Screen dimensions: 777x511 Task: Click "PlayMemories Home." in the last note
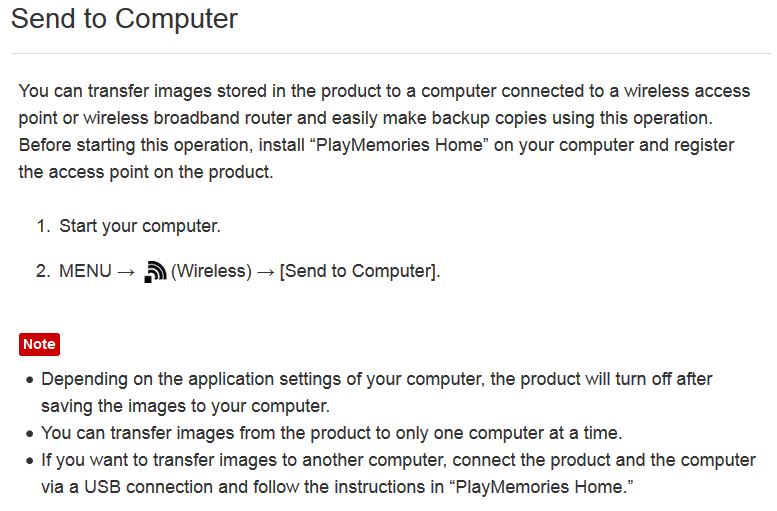[541, 487]
